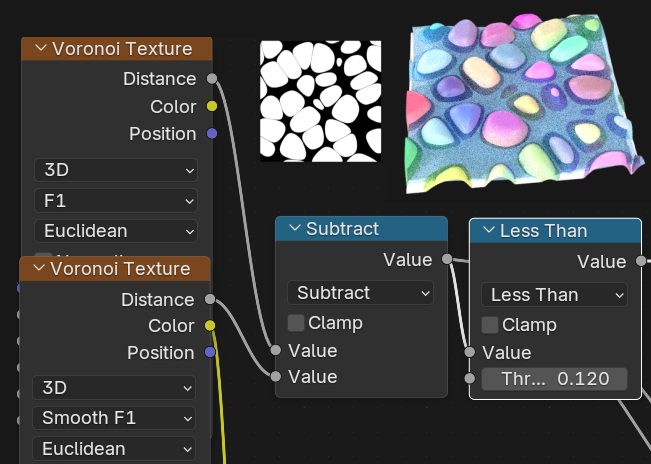The image size is (651, 464).
Task: Click the Threshold 0.120 value field
Action: pyautogui.click(x=554, y=379)
